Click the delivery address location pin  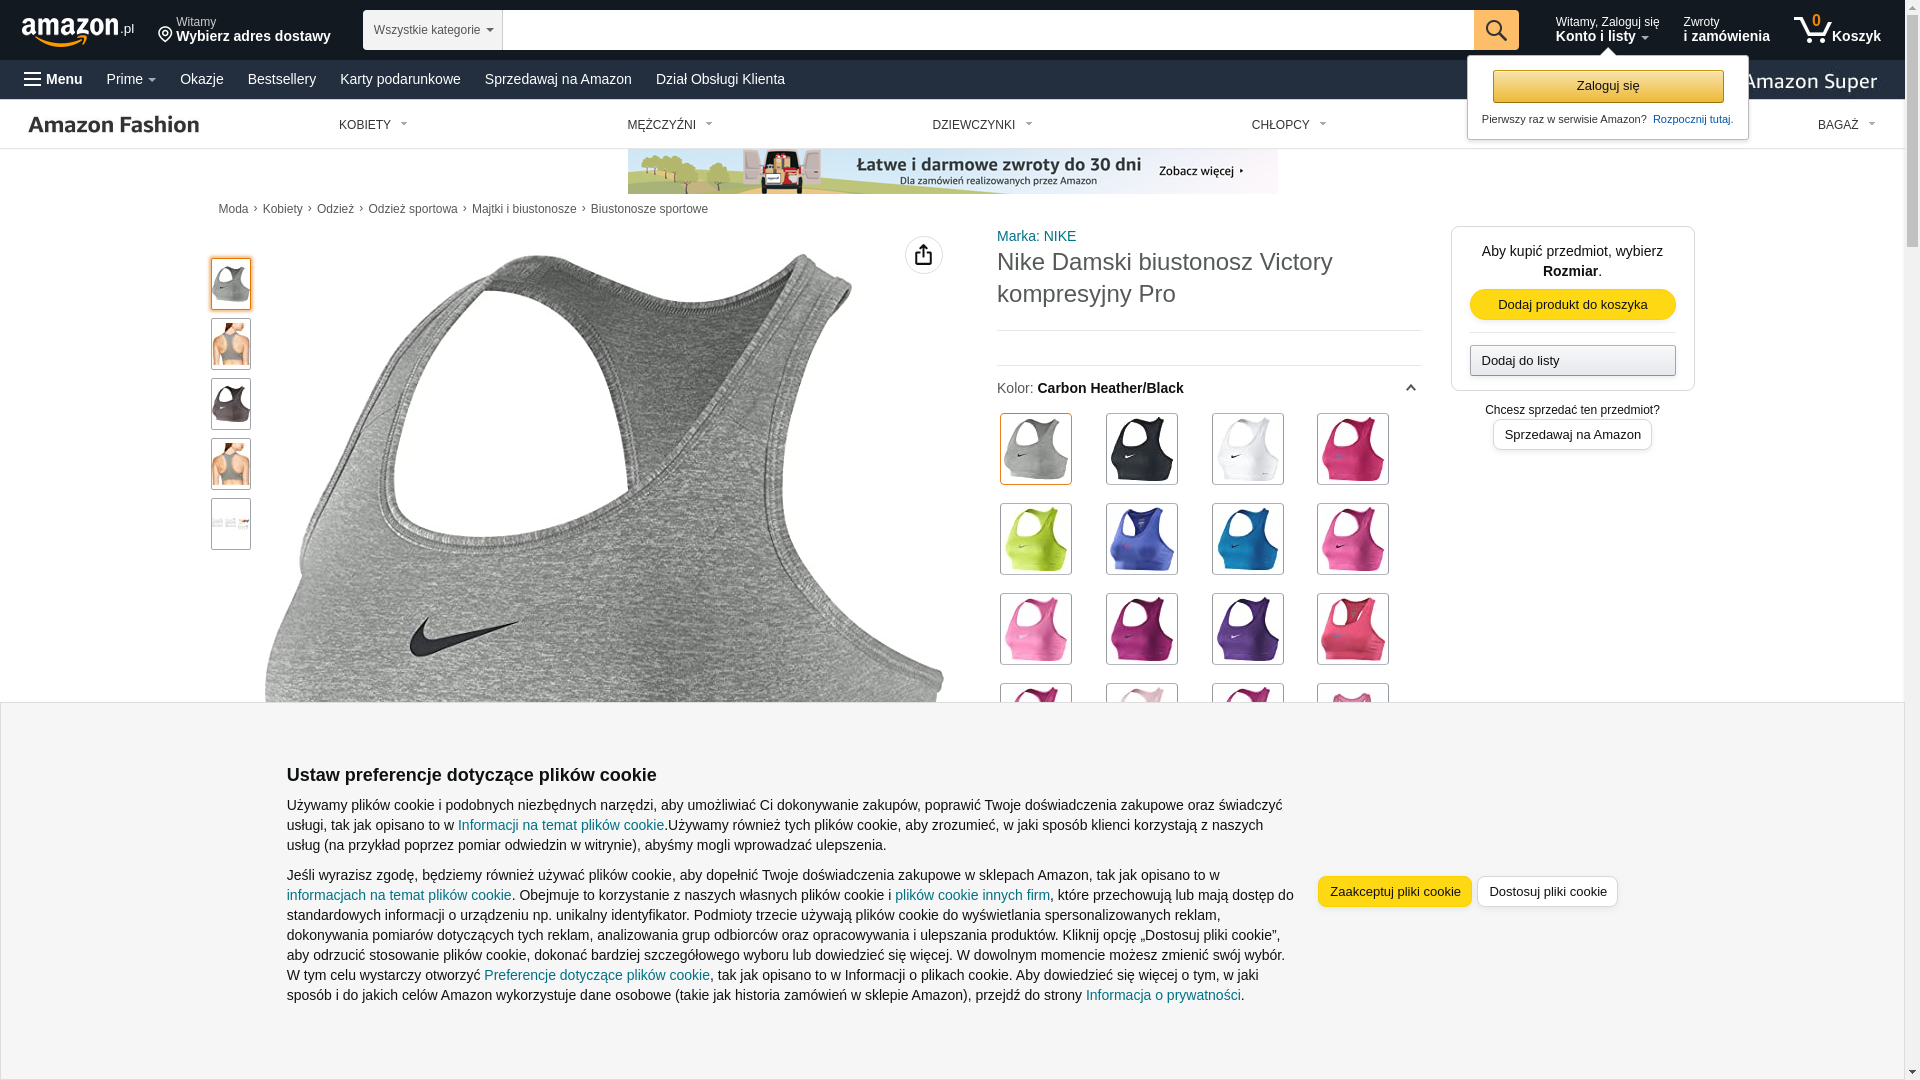tap(165, 36)
